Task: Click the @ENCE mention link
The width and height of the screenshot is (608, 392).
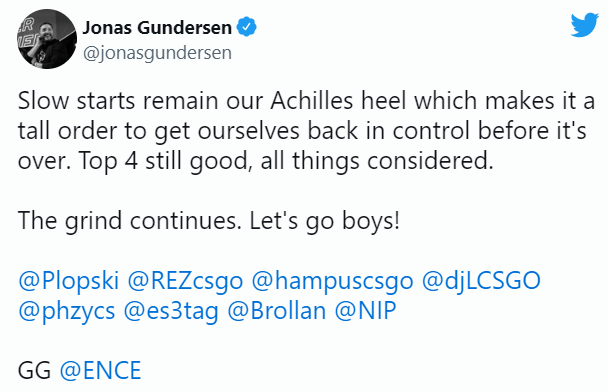Action: point(100,370)
